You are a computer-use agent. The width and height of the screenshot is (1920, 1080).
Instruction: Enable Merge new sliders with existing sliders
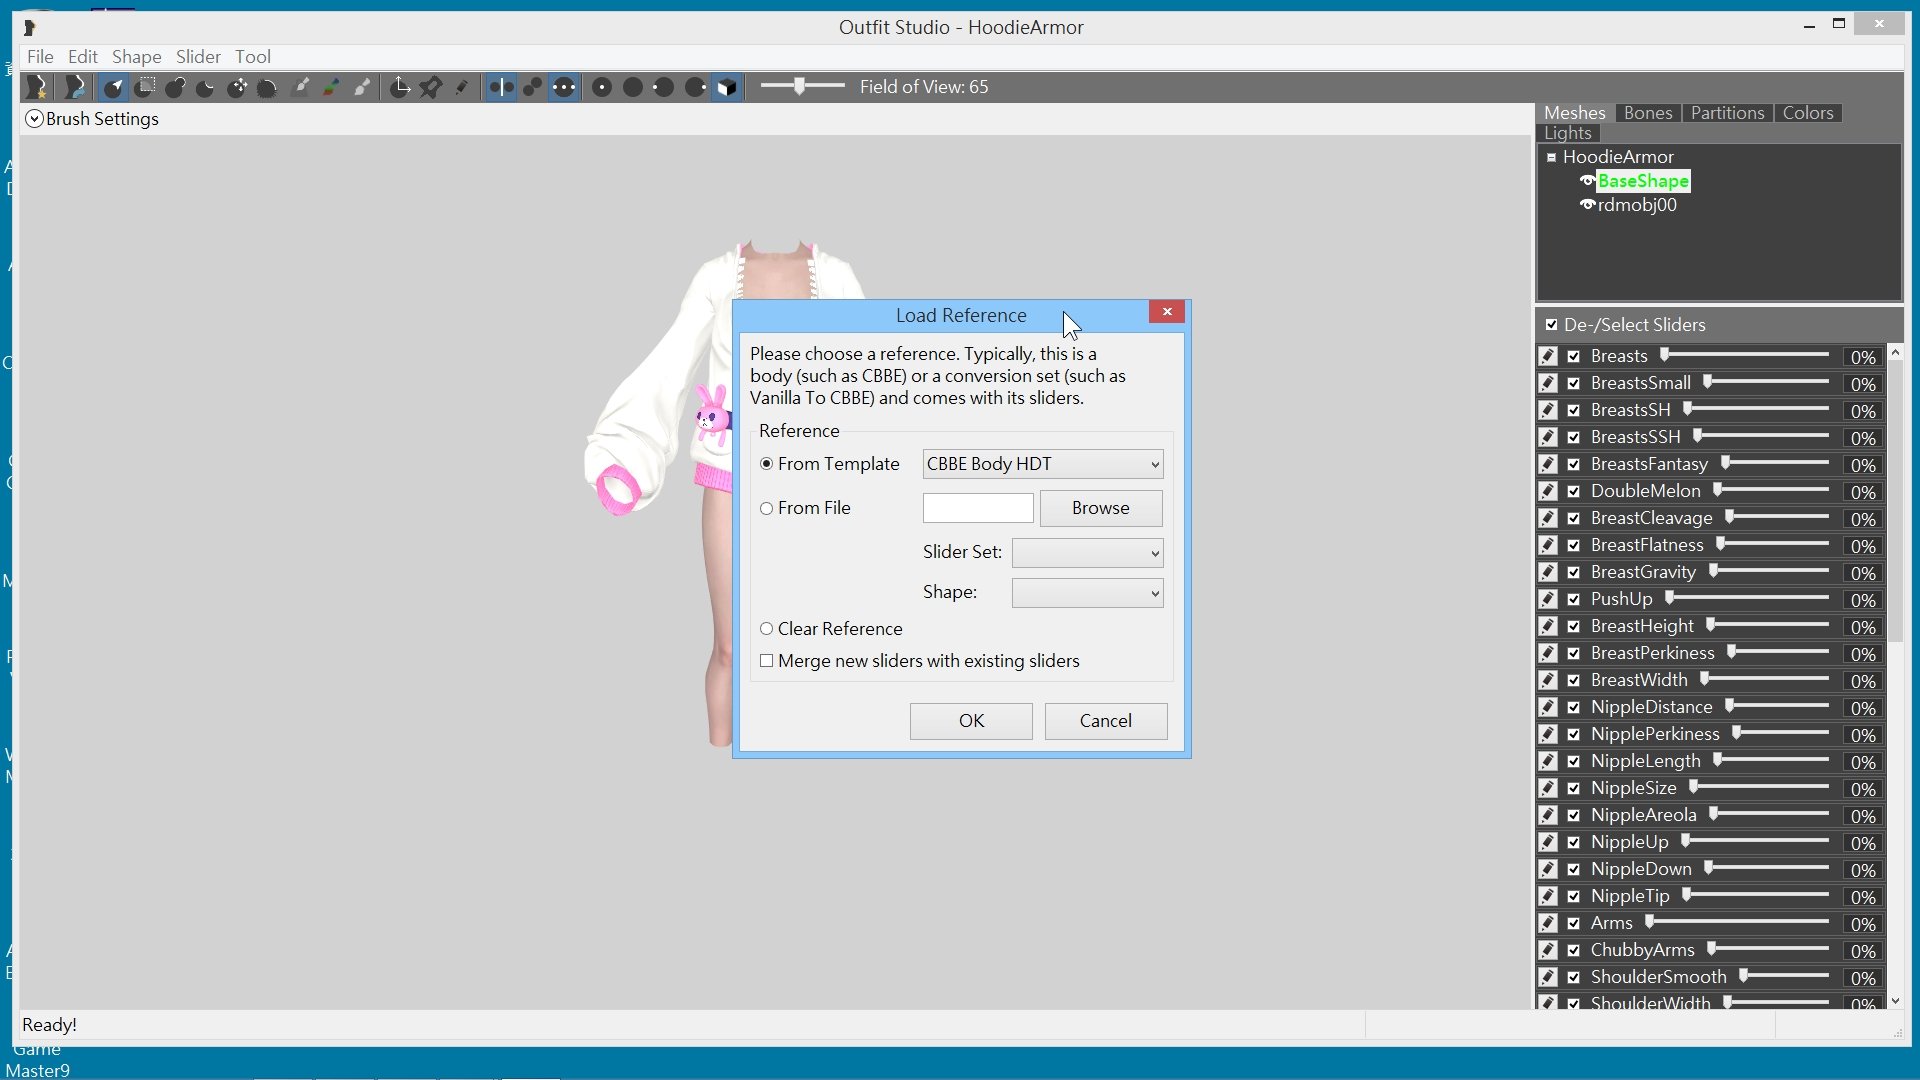pyautogui.click(x=767, y=661)
